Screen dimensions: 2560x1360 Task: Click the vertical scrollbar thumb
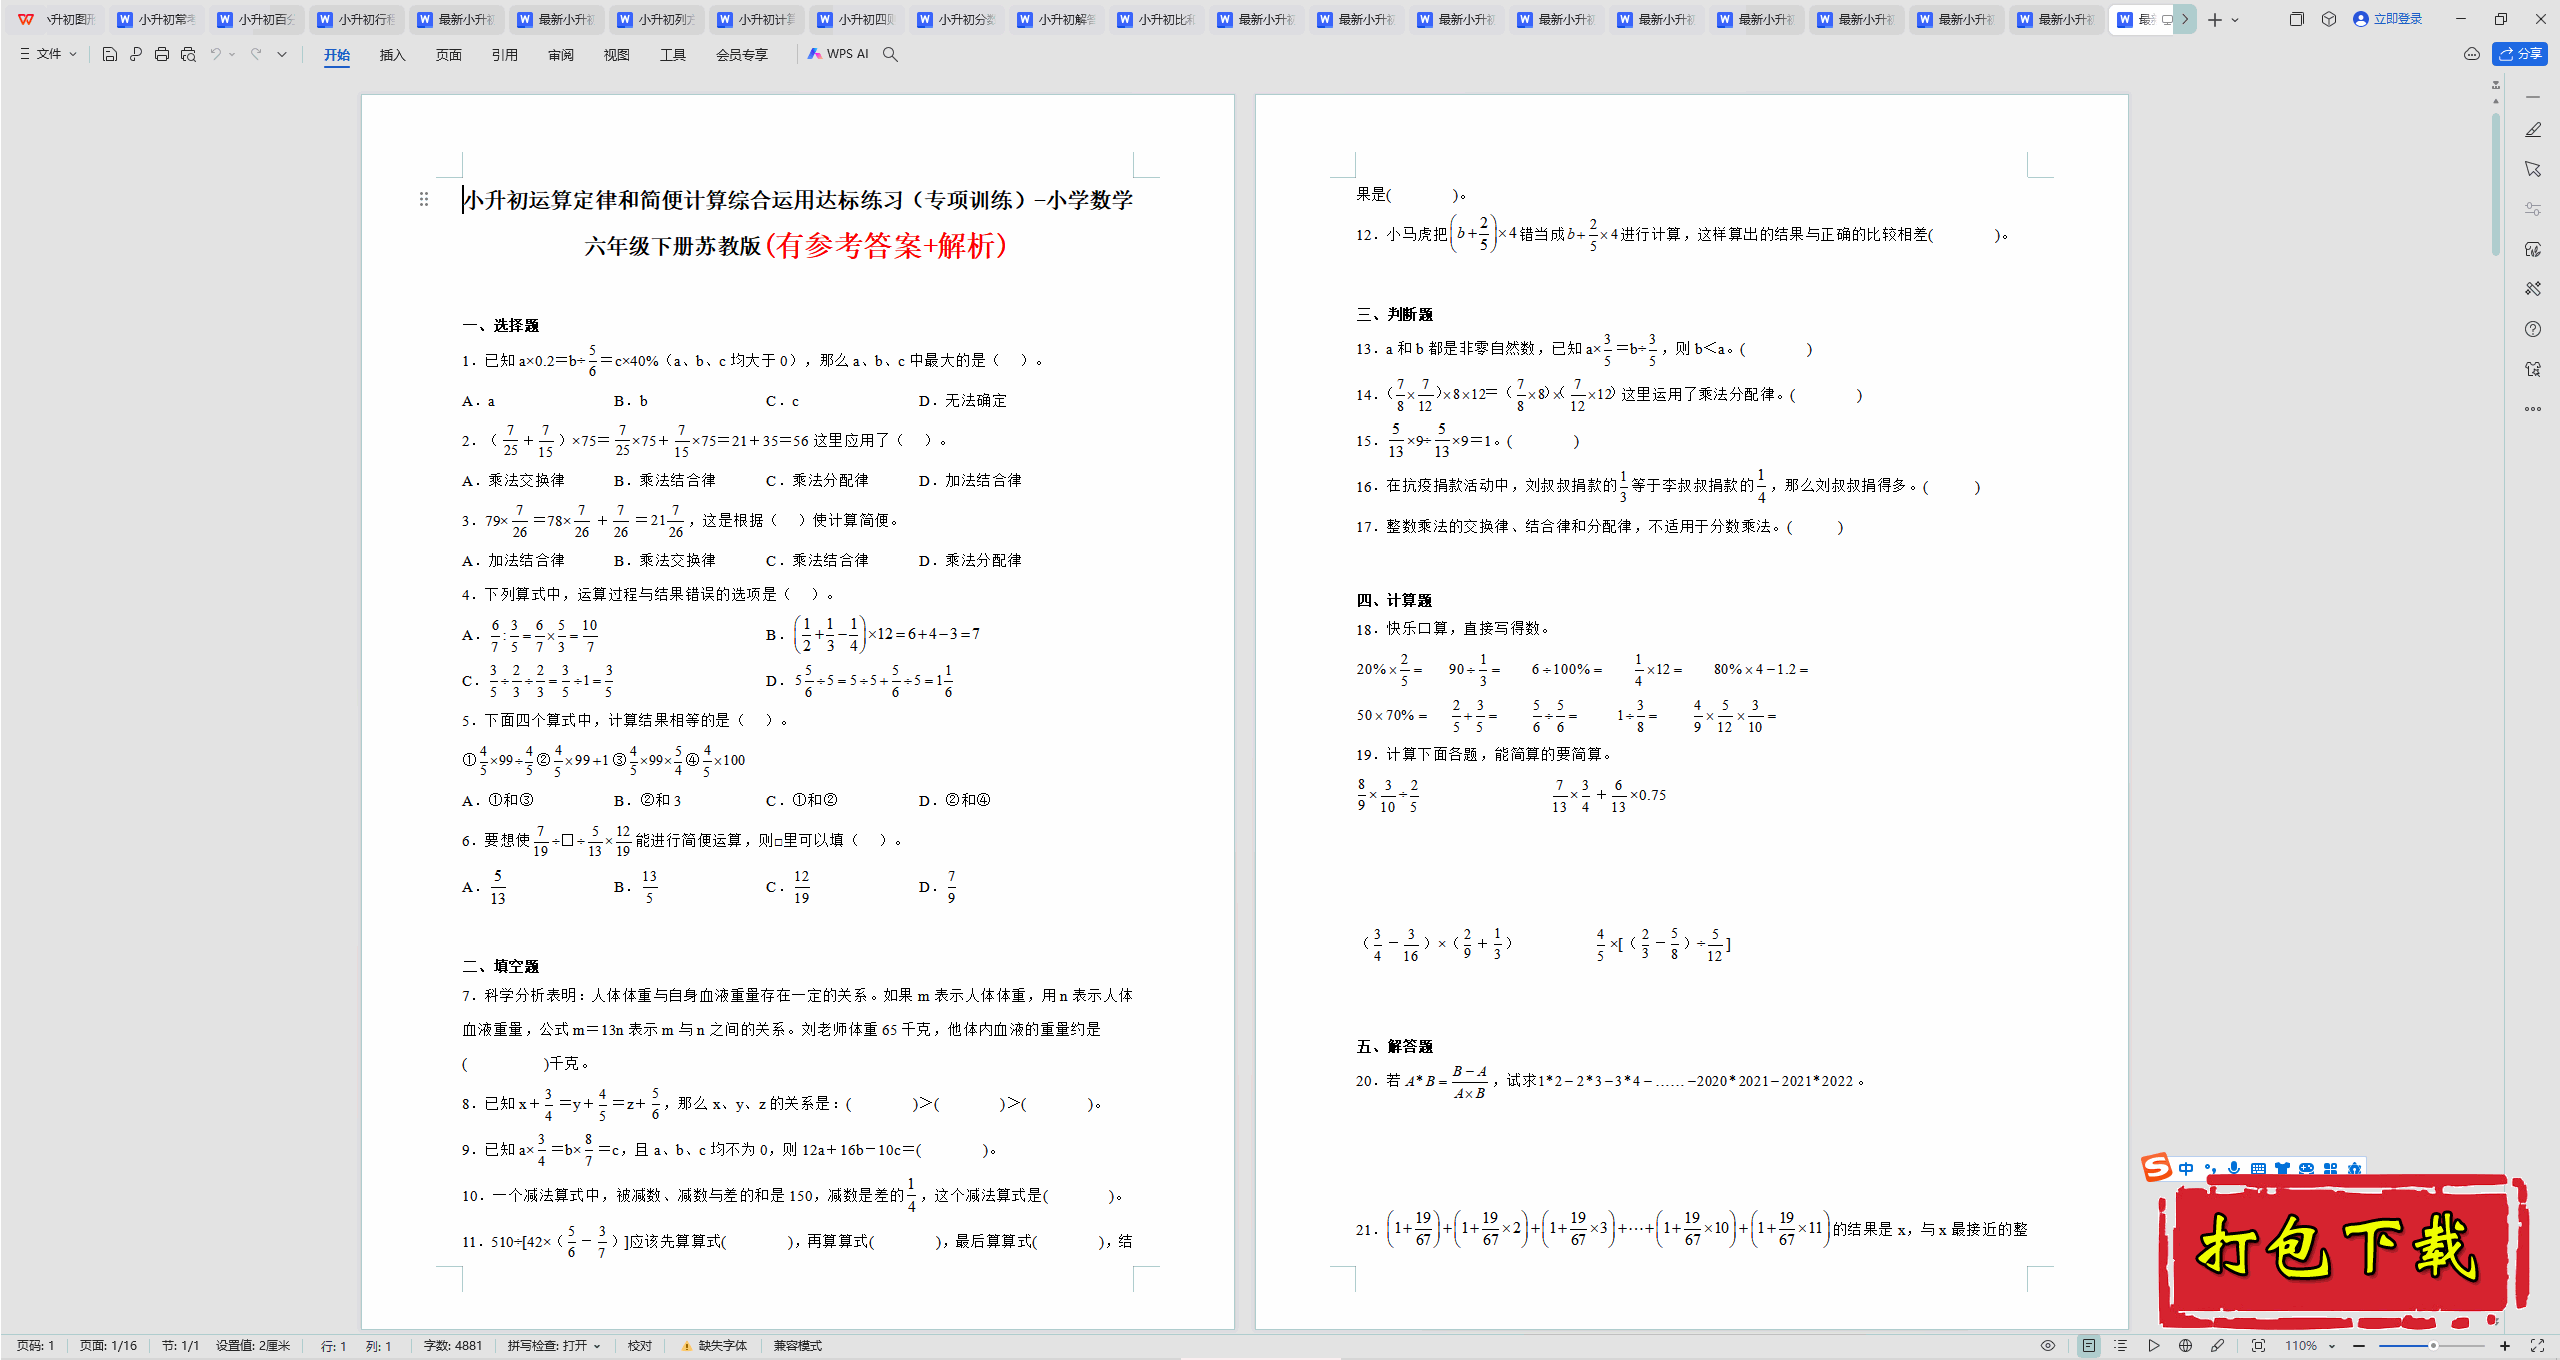2496,185
